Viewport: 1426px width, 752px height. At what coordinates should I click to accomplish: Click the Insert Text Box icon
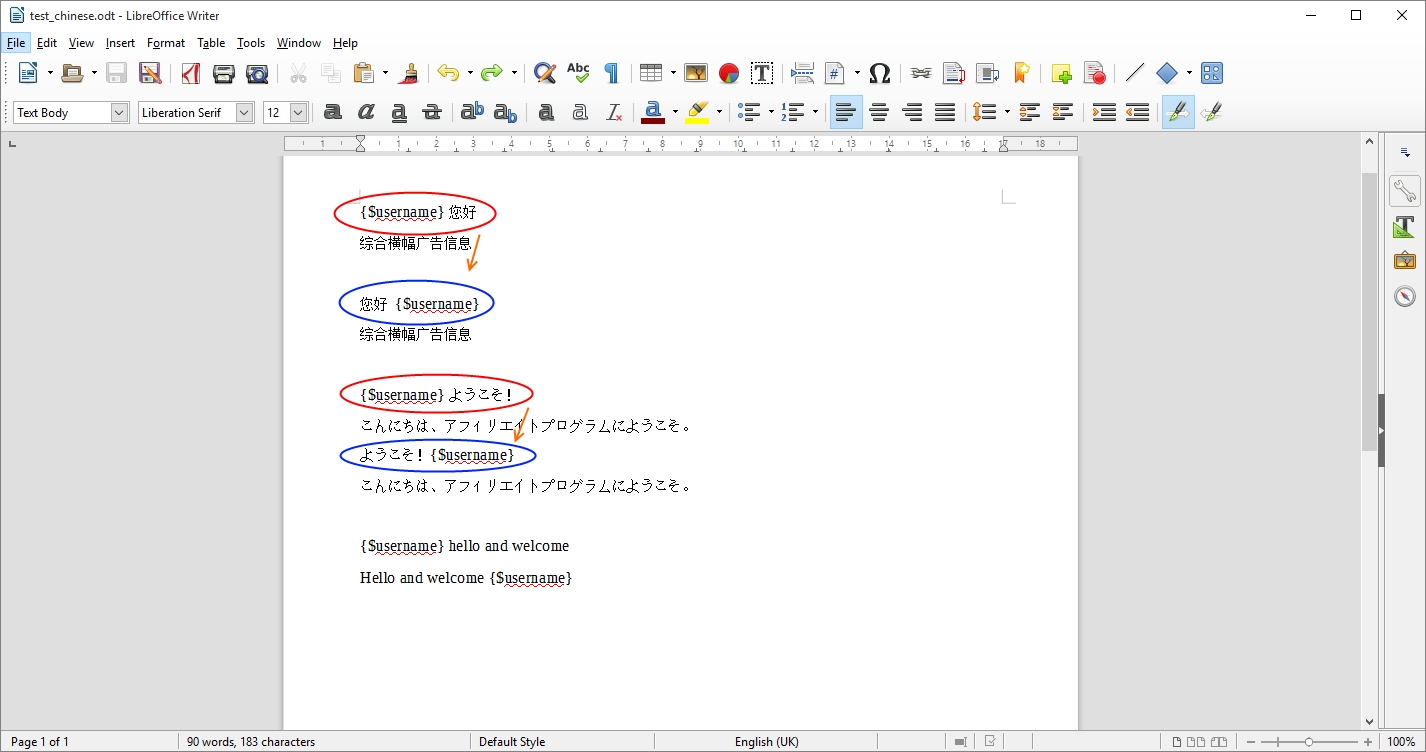(762, 73)
